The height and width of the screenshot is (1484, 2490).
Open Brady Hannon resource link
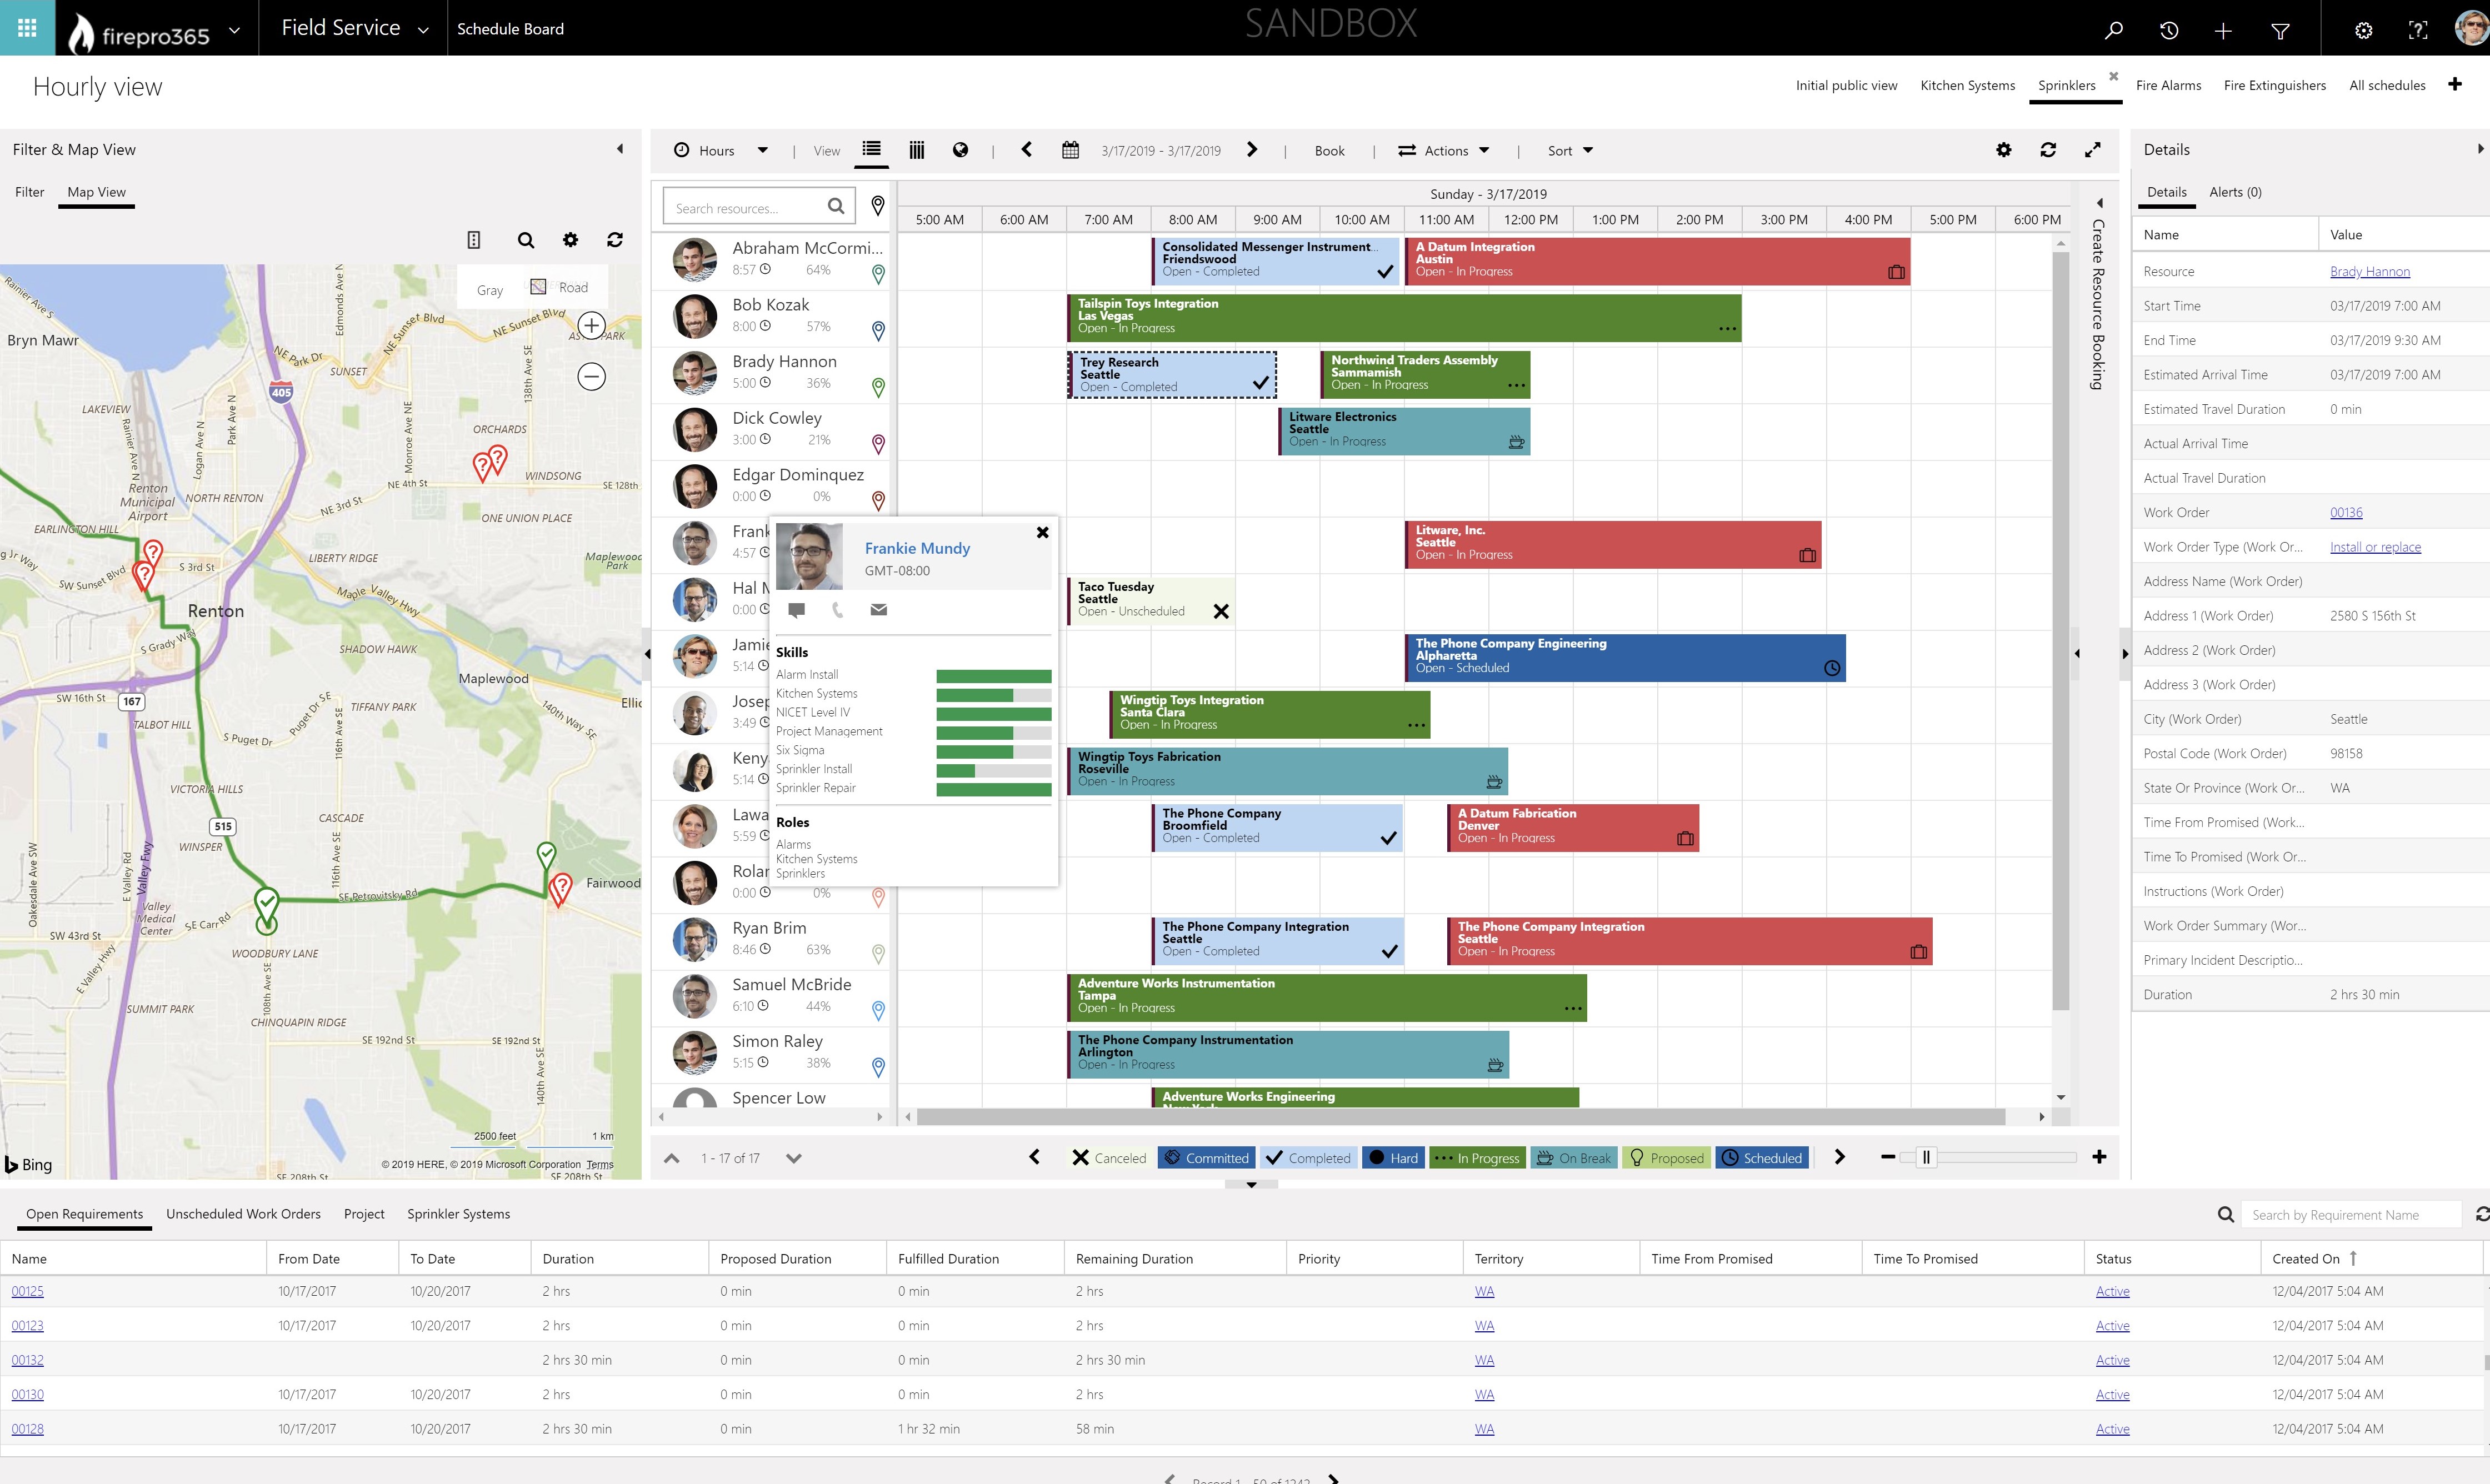tap(2369, 271)
